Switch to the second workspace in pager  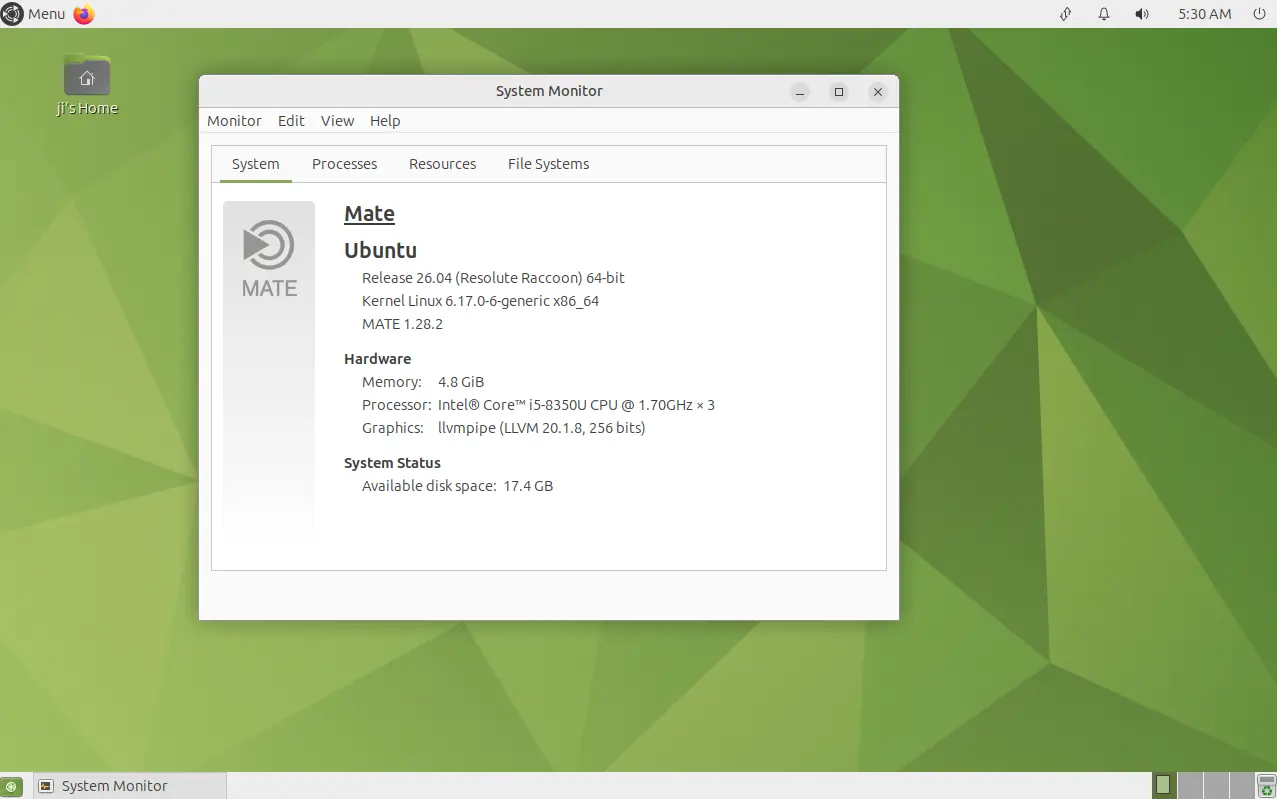tap(1190, 785)
